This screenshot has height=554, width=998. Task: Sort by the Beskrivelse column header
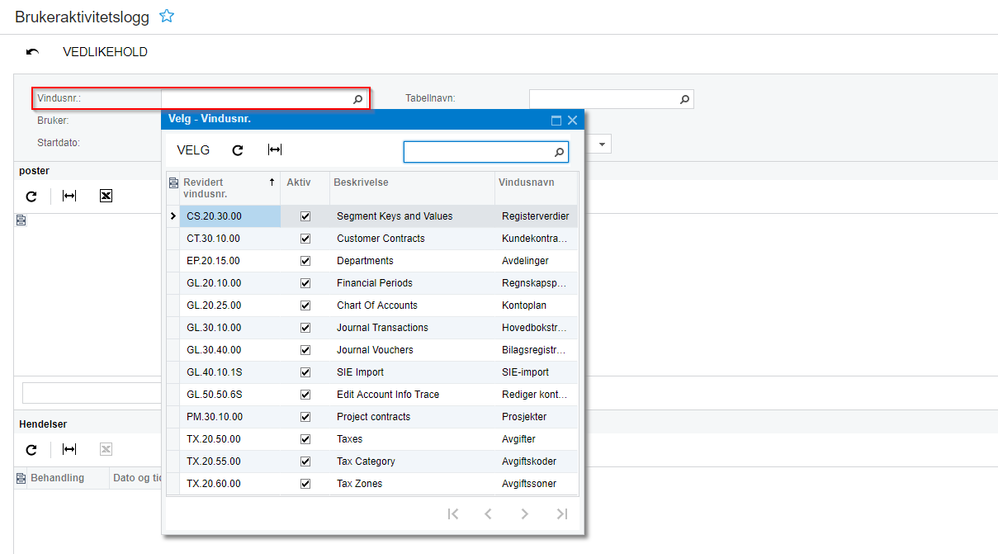pyautogui.click(x=412, y=188)
